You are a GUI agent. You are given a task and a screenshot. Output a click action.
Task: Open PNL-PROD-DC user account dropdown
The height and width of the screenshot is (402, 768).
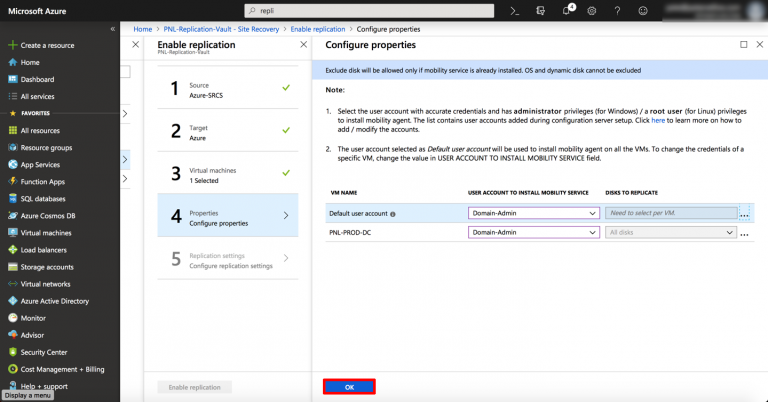click(534, 232)
